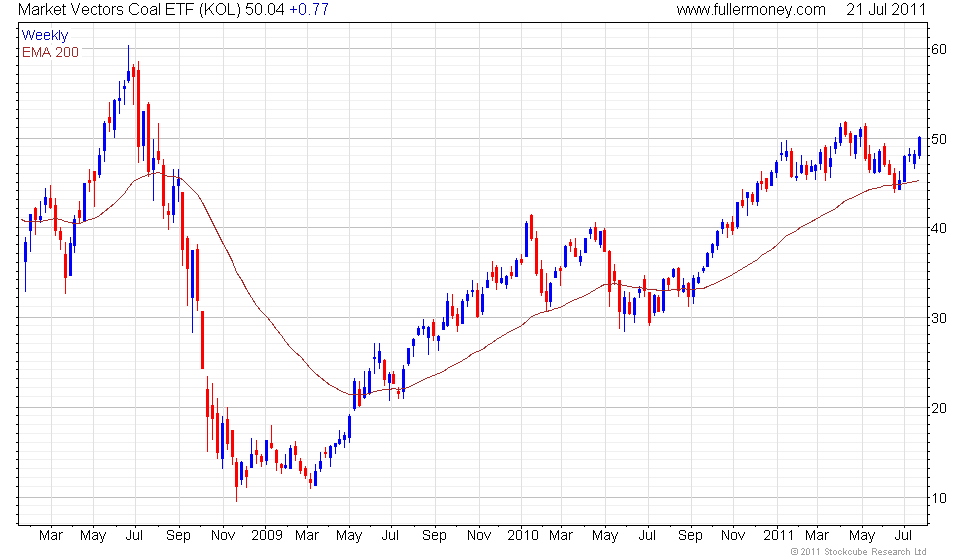Click the 'EMA 200' legend label
980x560 pixels.
[51, 52]
